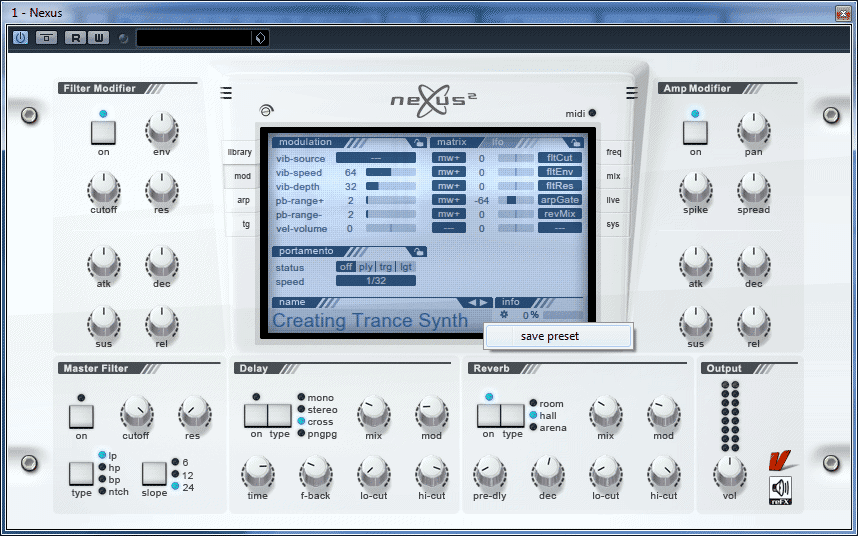Click the Amp Modifier spike knob
This screenshot has width=858, height=536.
[695, 188]
